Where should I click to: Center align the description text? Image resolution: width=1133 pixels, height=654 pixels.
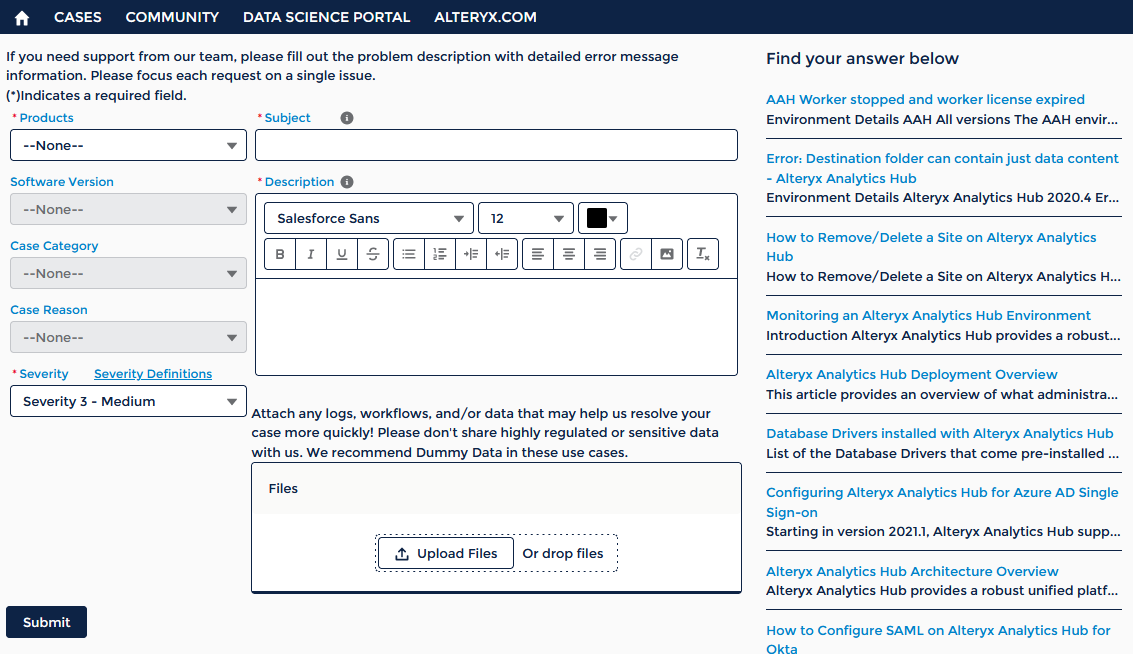(x=569, y=254)
